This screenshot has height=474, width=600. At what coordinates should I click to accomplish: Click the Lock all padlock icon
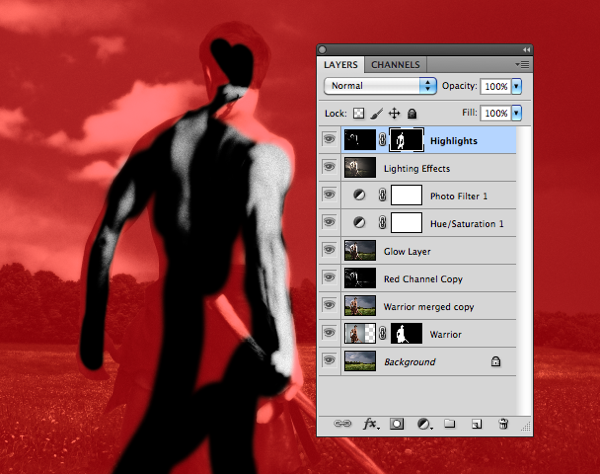click(x=412, y=114)
